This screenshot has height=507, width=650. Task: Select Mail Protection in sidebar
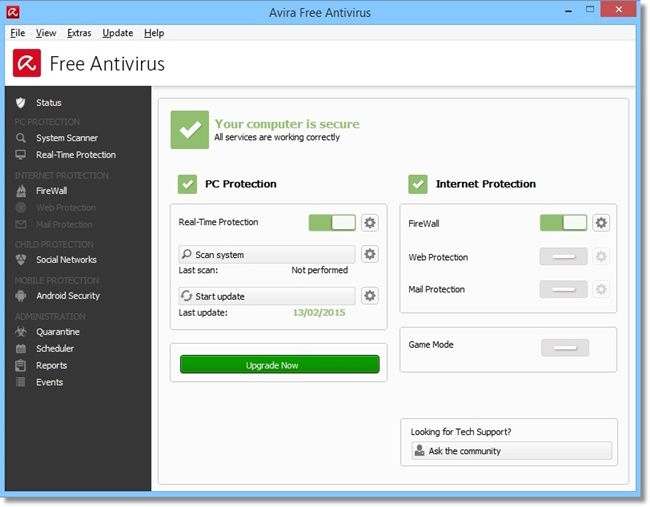[x=64, y=224]
